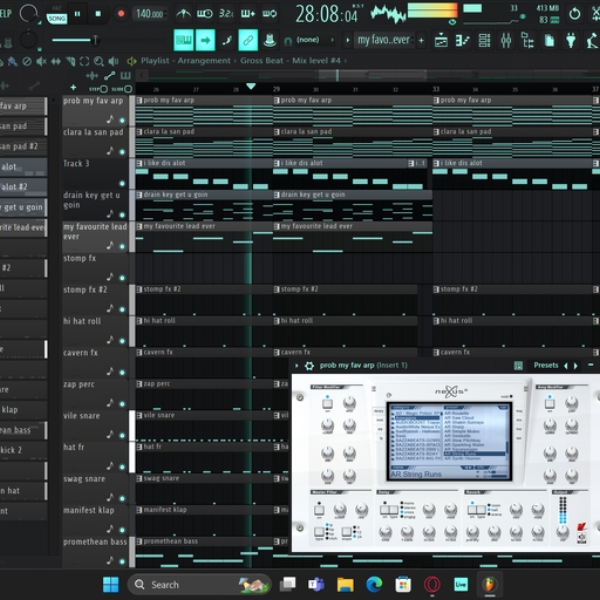Screen dimensions: 600x600
Task: Mute the 'prob my fav arp' playlist track
Action: (x=122, y=121)
